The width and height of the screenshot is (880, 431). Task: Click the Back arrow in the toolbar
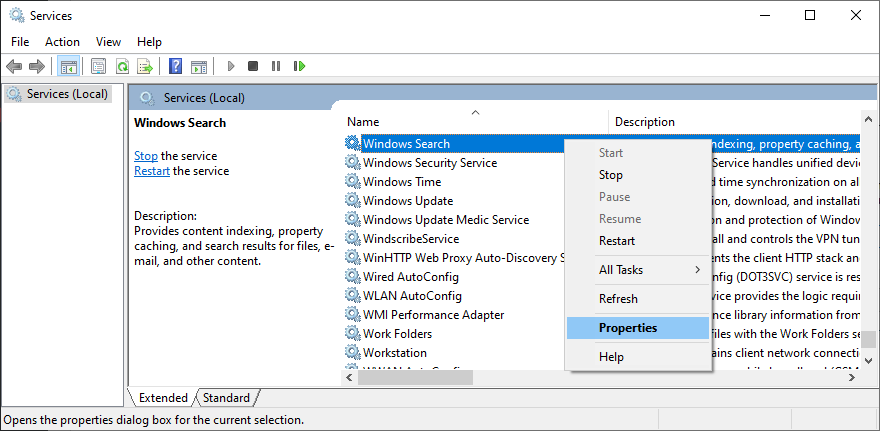tap(14, 66)
